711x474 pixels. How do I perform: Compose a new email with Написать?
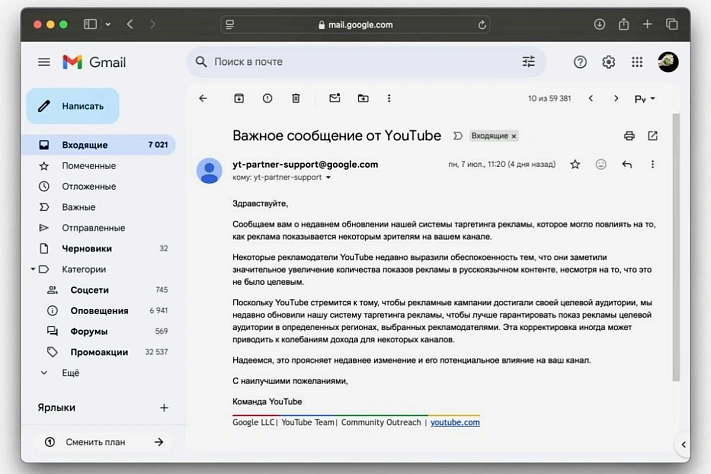73,106
